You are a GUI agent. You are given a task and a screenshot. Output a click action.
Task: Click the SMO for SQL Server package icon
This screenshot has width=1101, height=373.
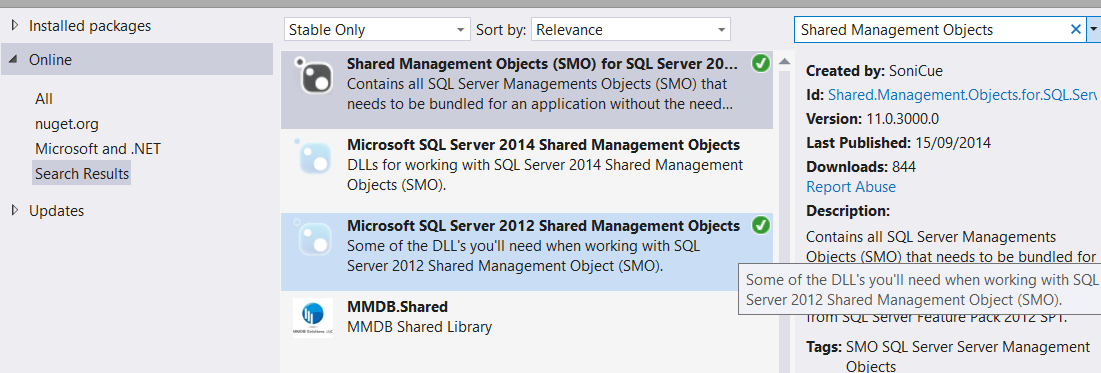(x=313, y=74)
